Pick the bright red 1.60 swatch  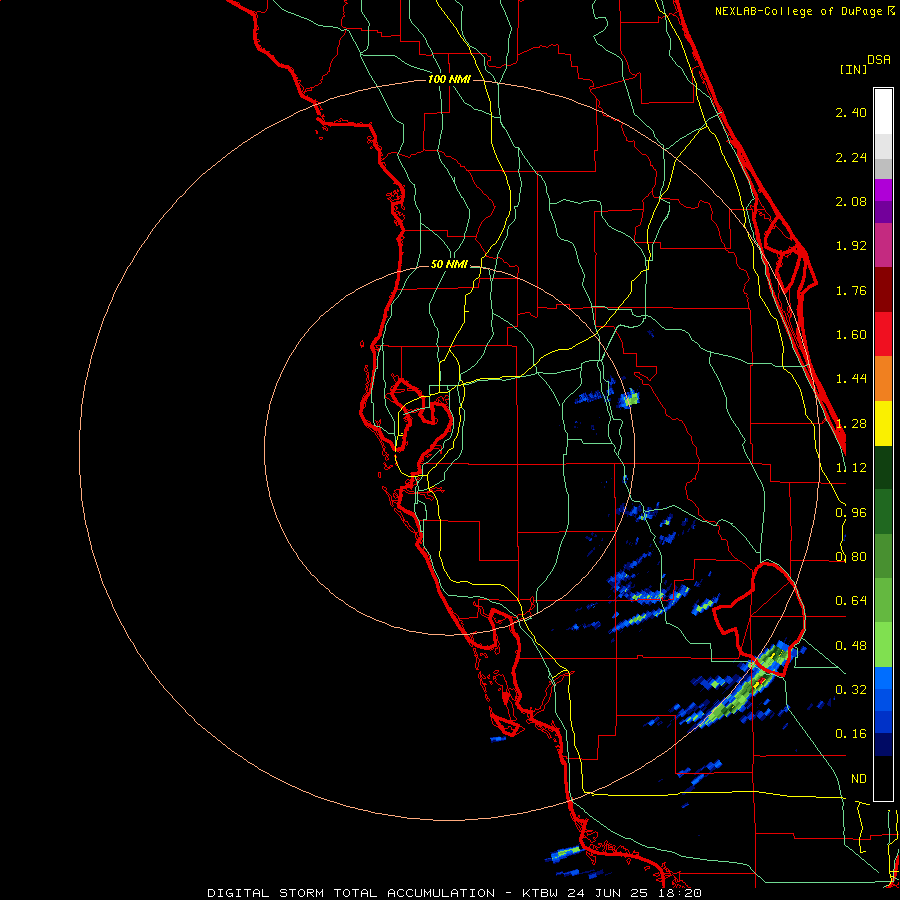(883, 334)
